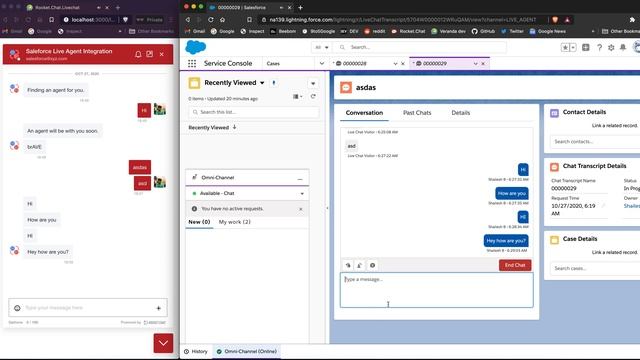Click the transfer chat icon below conversation
Screen dimensions: 640x360
coord(360,265)
